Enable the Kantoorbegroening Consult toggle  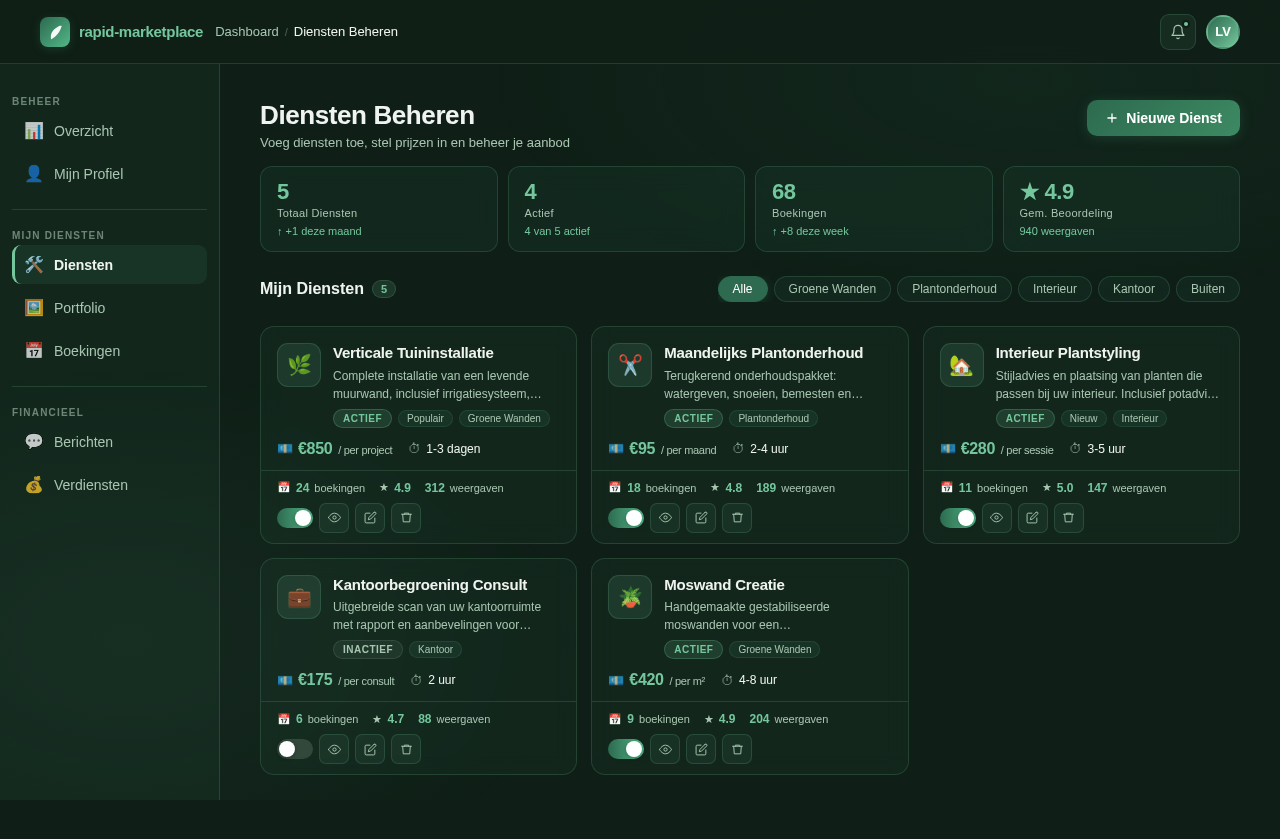[294, 748]
